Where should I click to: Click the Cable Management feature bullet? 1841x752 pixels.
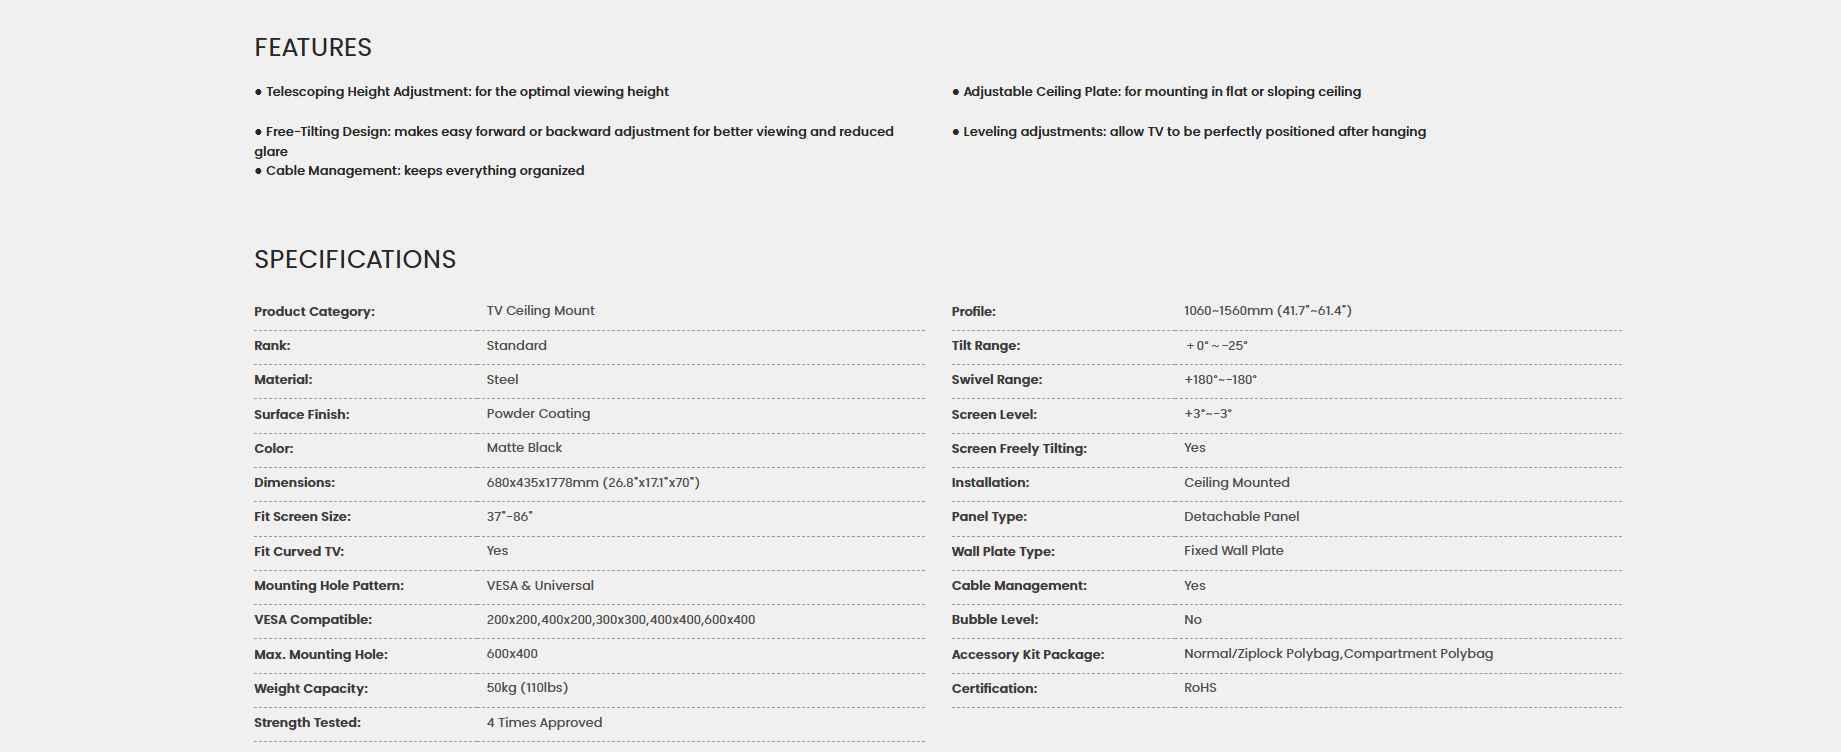tap(419, 171)
